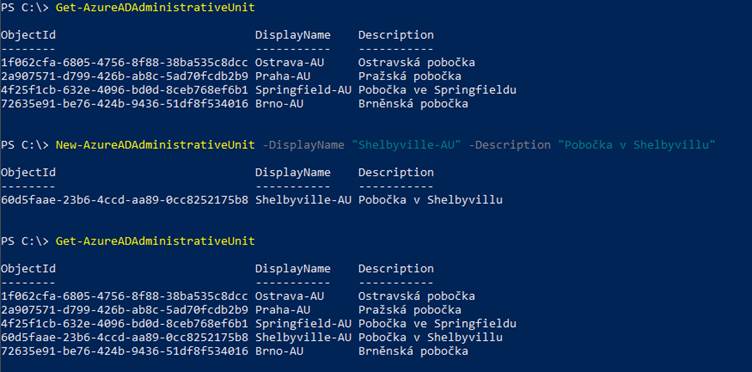
Task: Click the last Get-AzureADAdministrativeUnit command
Action: [155, 241]
